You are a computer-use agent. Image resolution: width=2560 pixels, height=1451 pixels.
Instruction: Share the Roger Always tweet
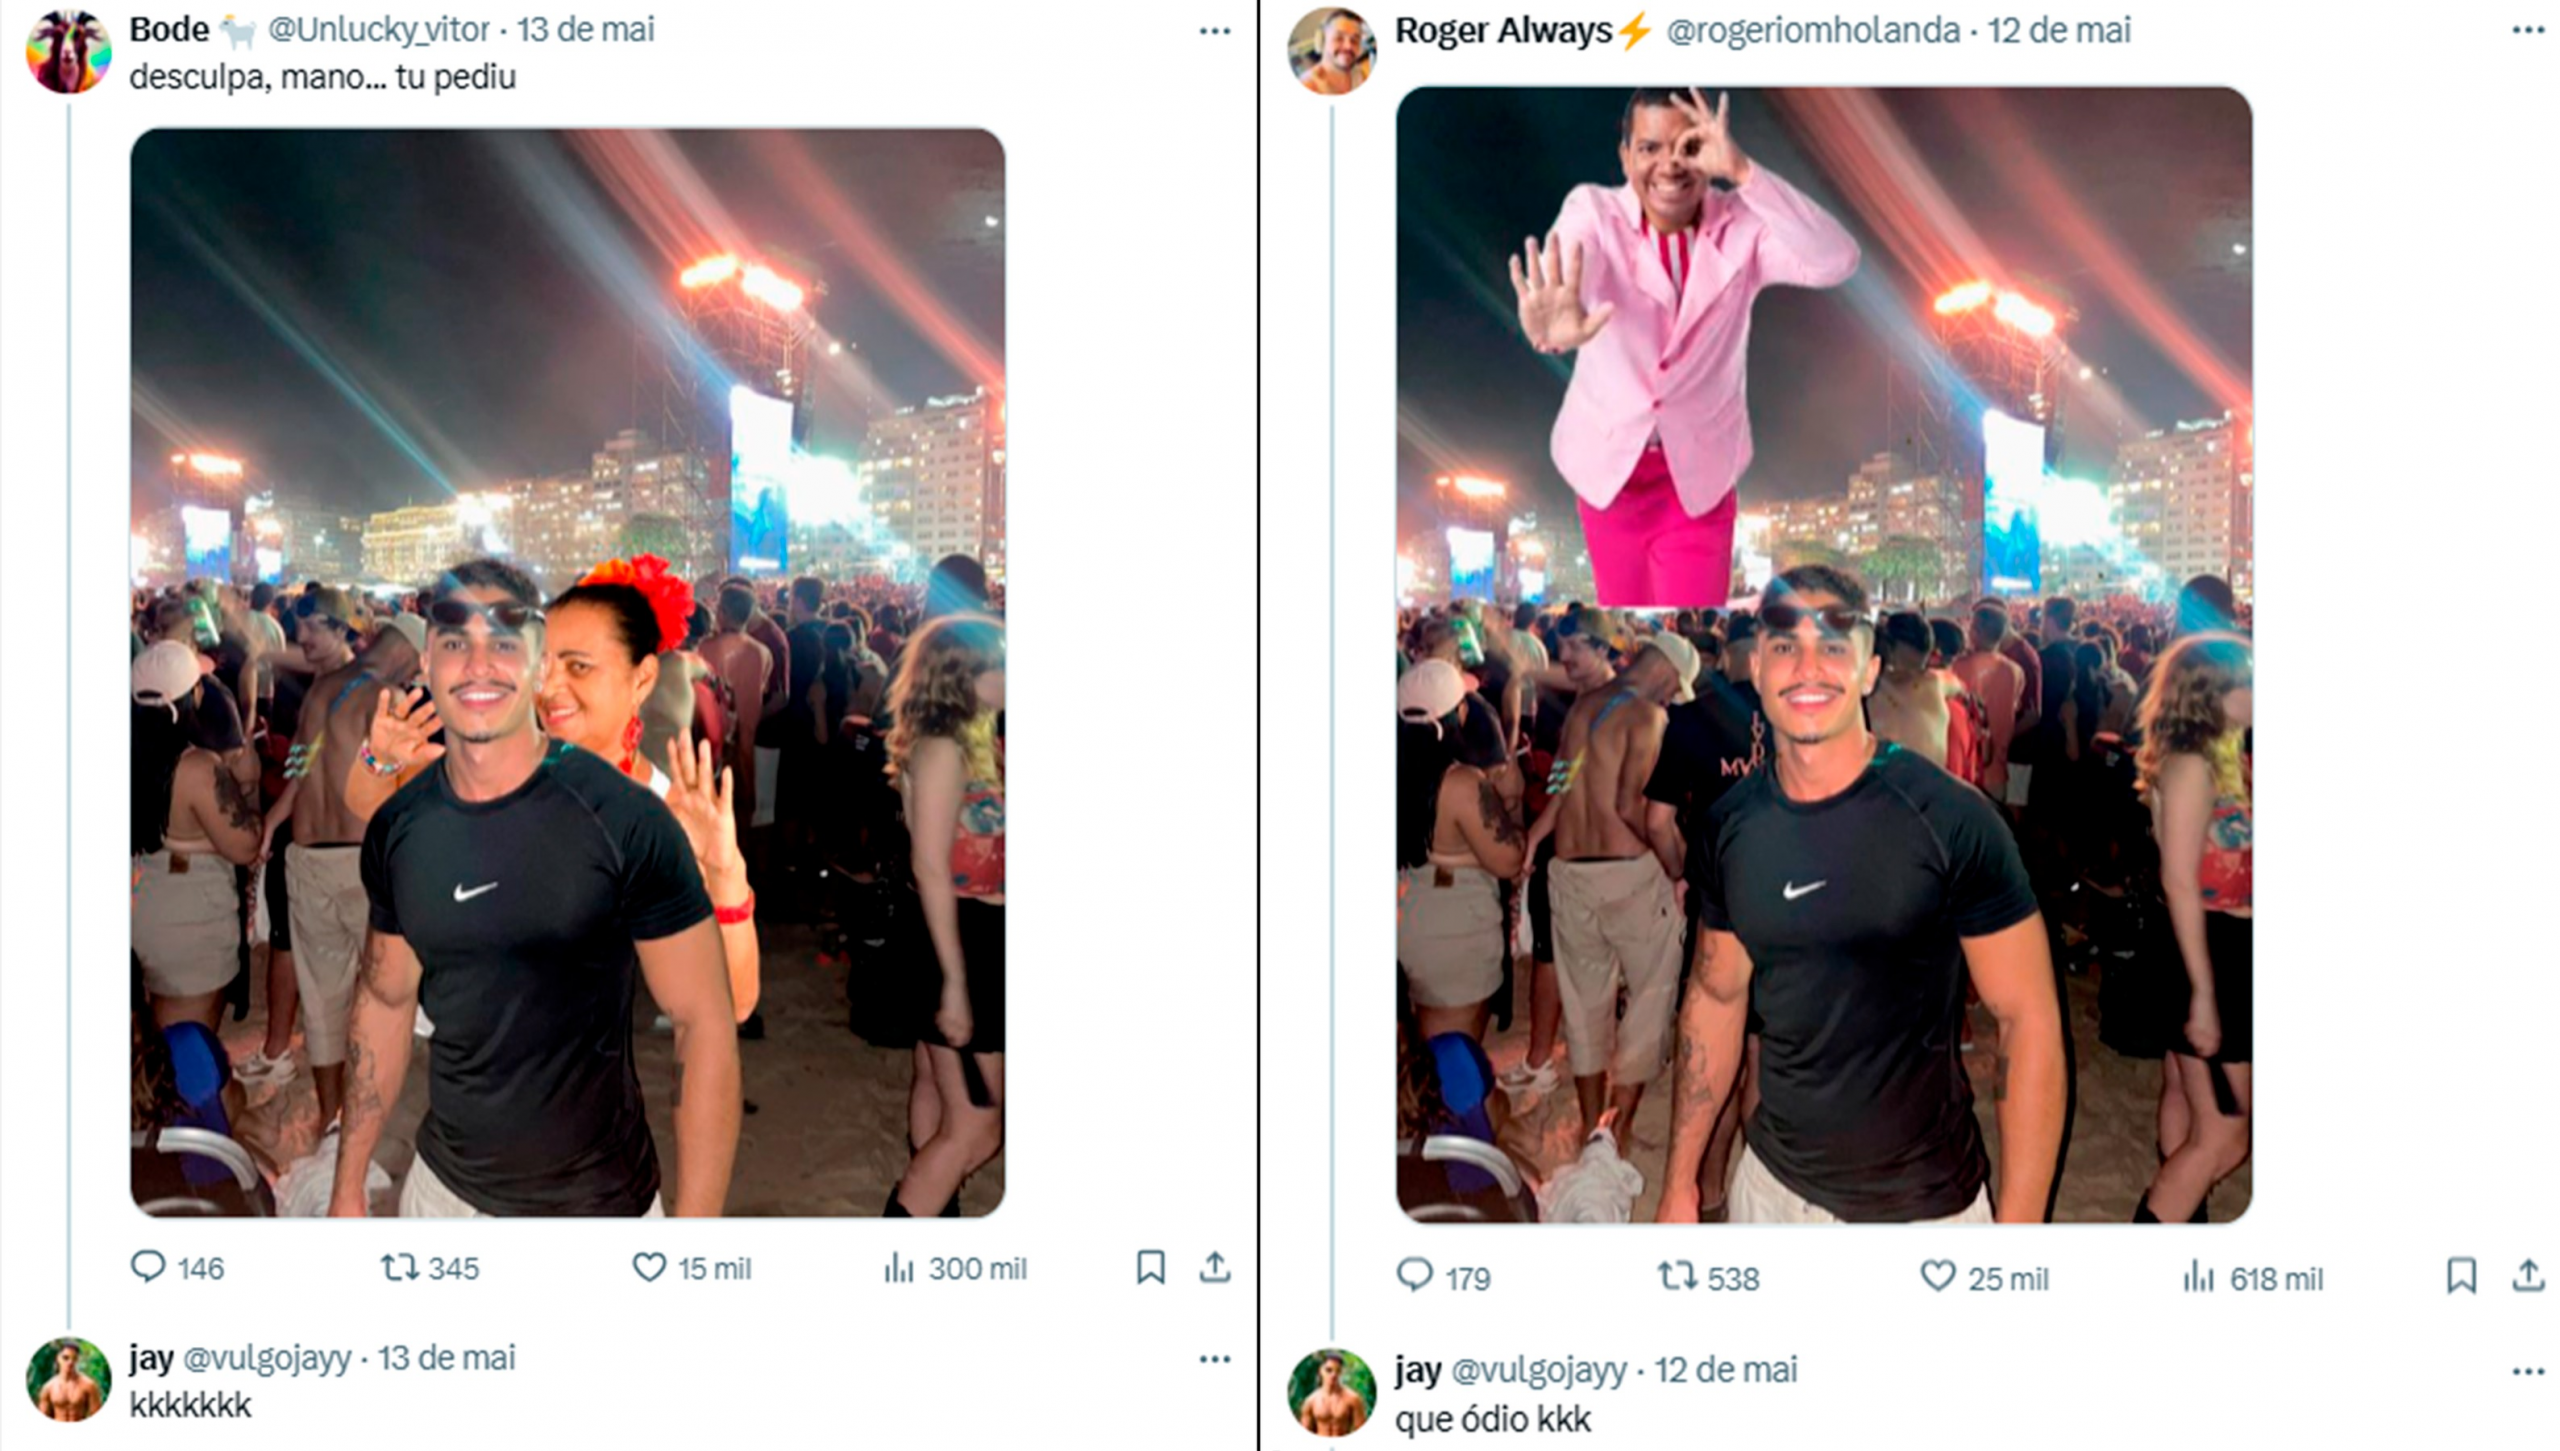[x=2528, y=1276]
